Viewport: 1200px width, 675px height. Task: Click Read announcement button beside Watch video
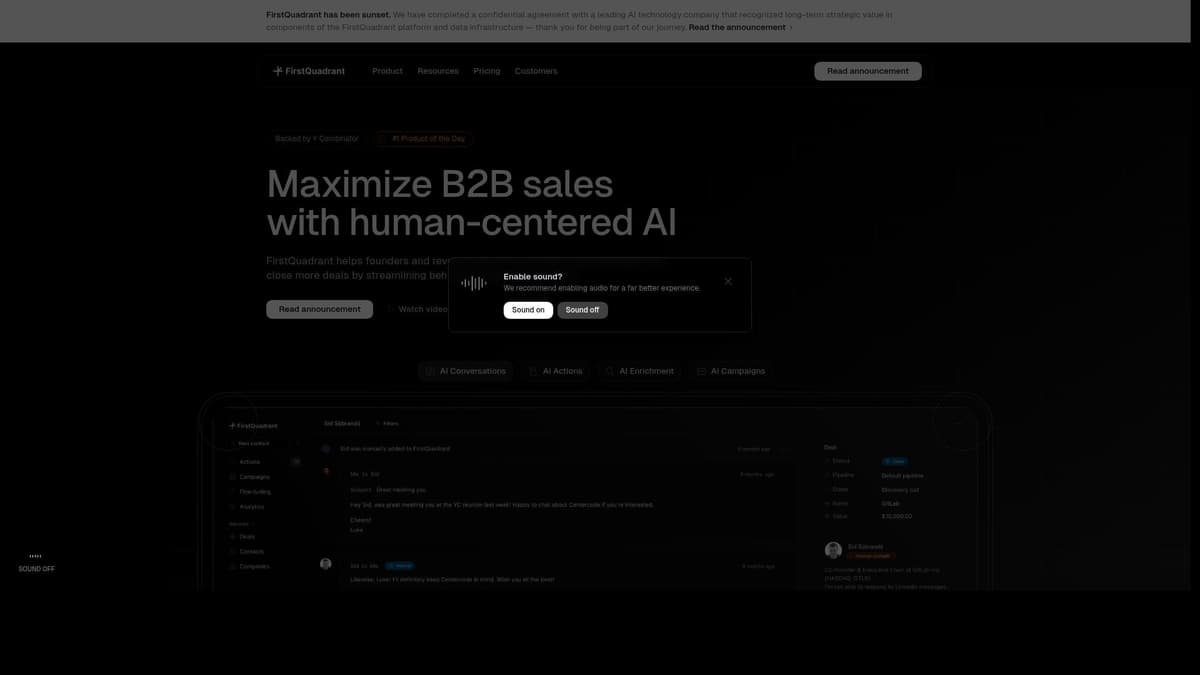[x=319, y=309]
